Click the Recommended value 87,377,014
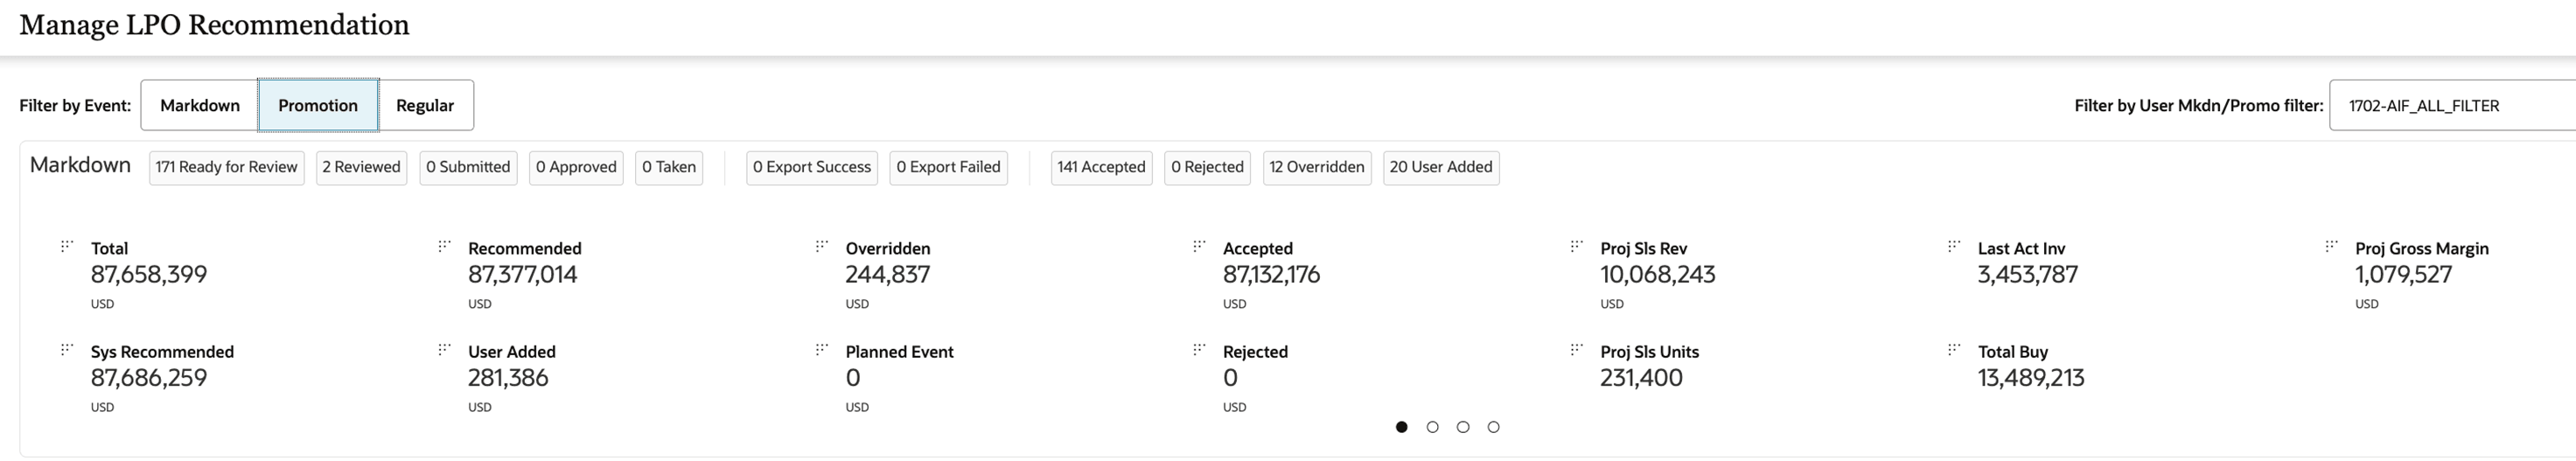 tap(523, 275)
